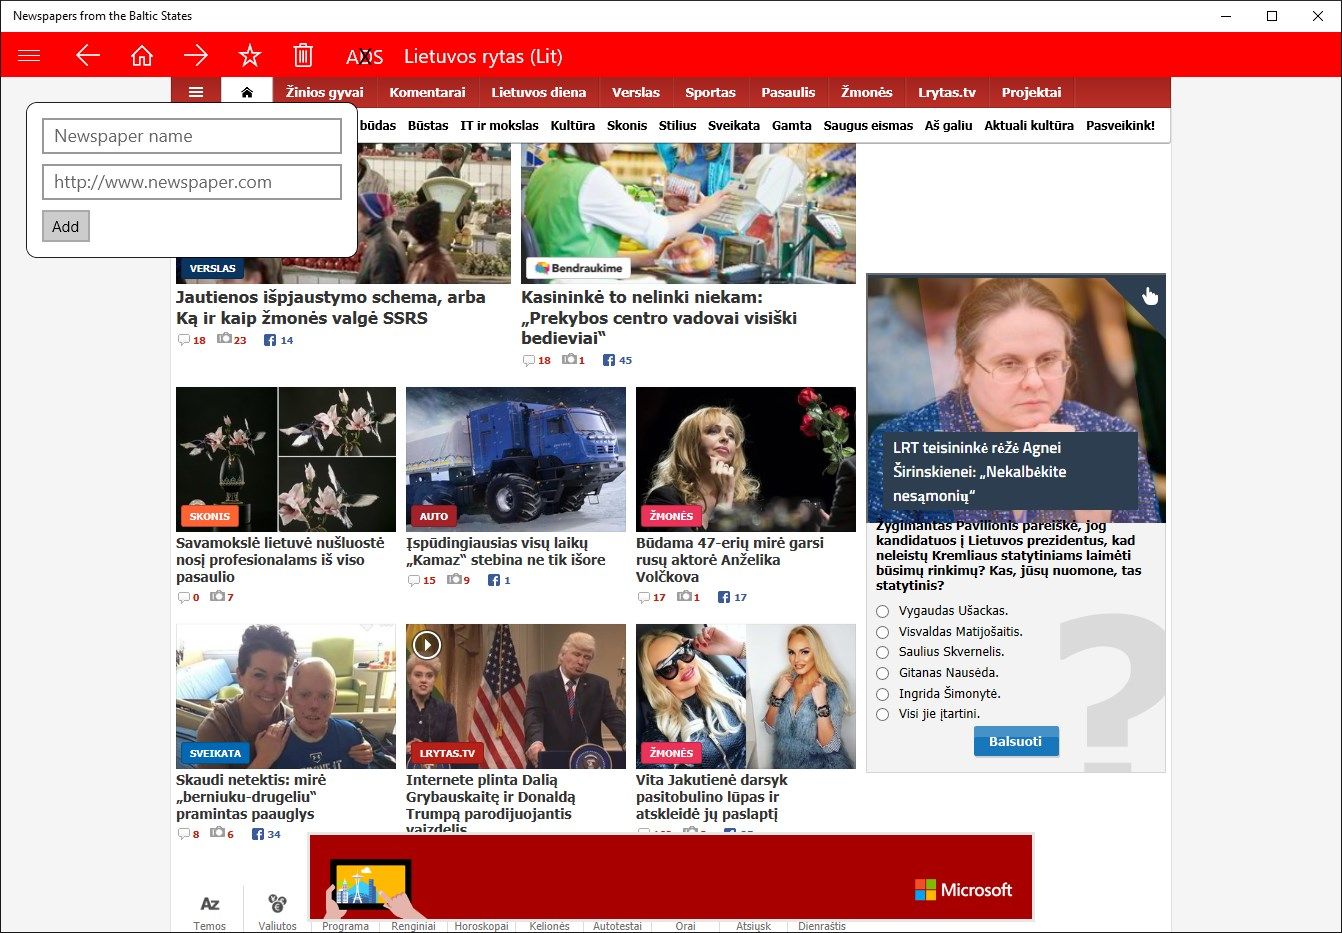The width and height of the screenshot is (1342, 933).
Task: Open the Aktuali kultūra submenu link
Action: 1029,125
